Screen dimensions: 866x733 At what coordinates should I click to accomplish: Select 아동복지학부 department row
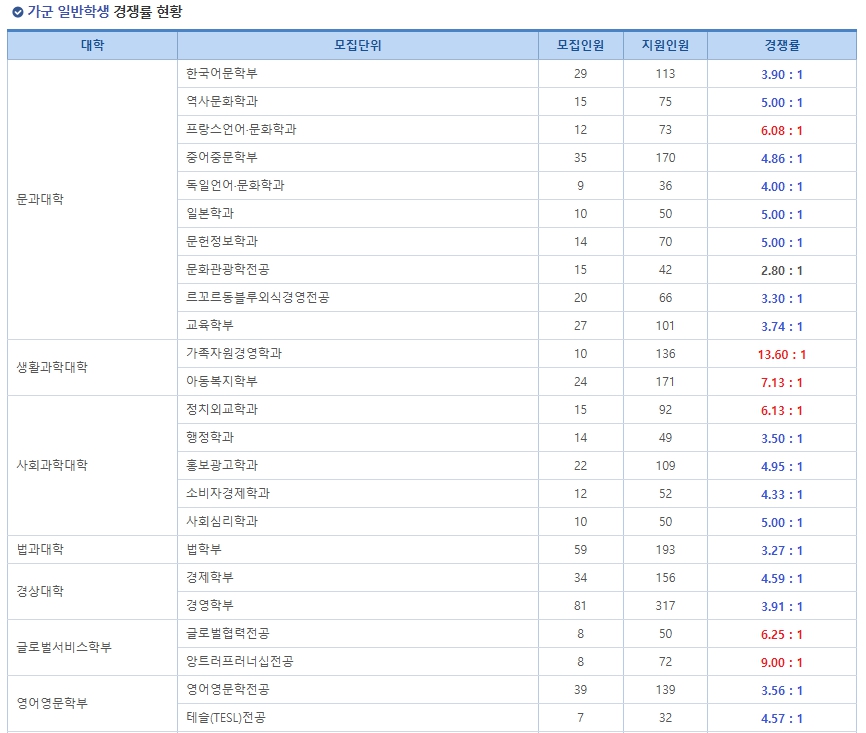pos(517,382)
